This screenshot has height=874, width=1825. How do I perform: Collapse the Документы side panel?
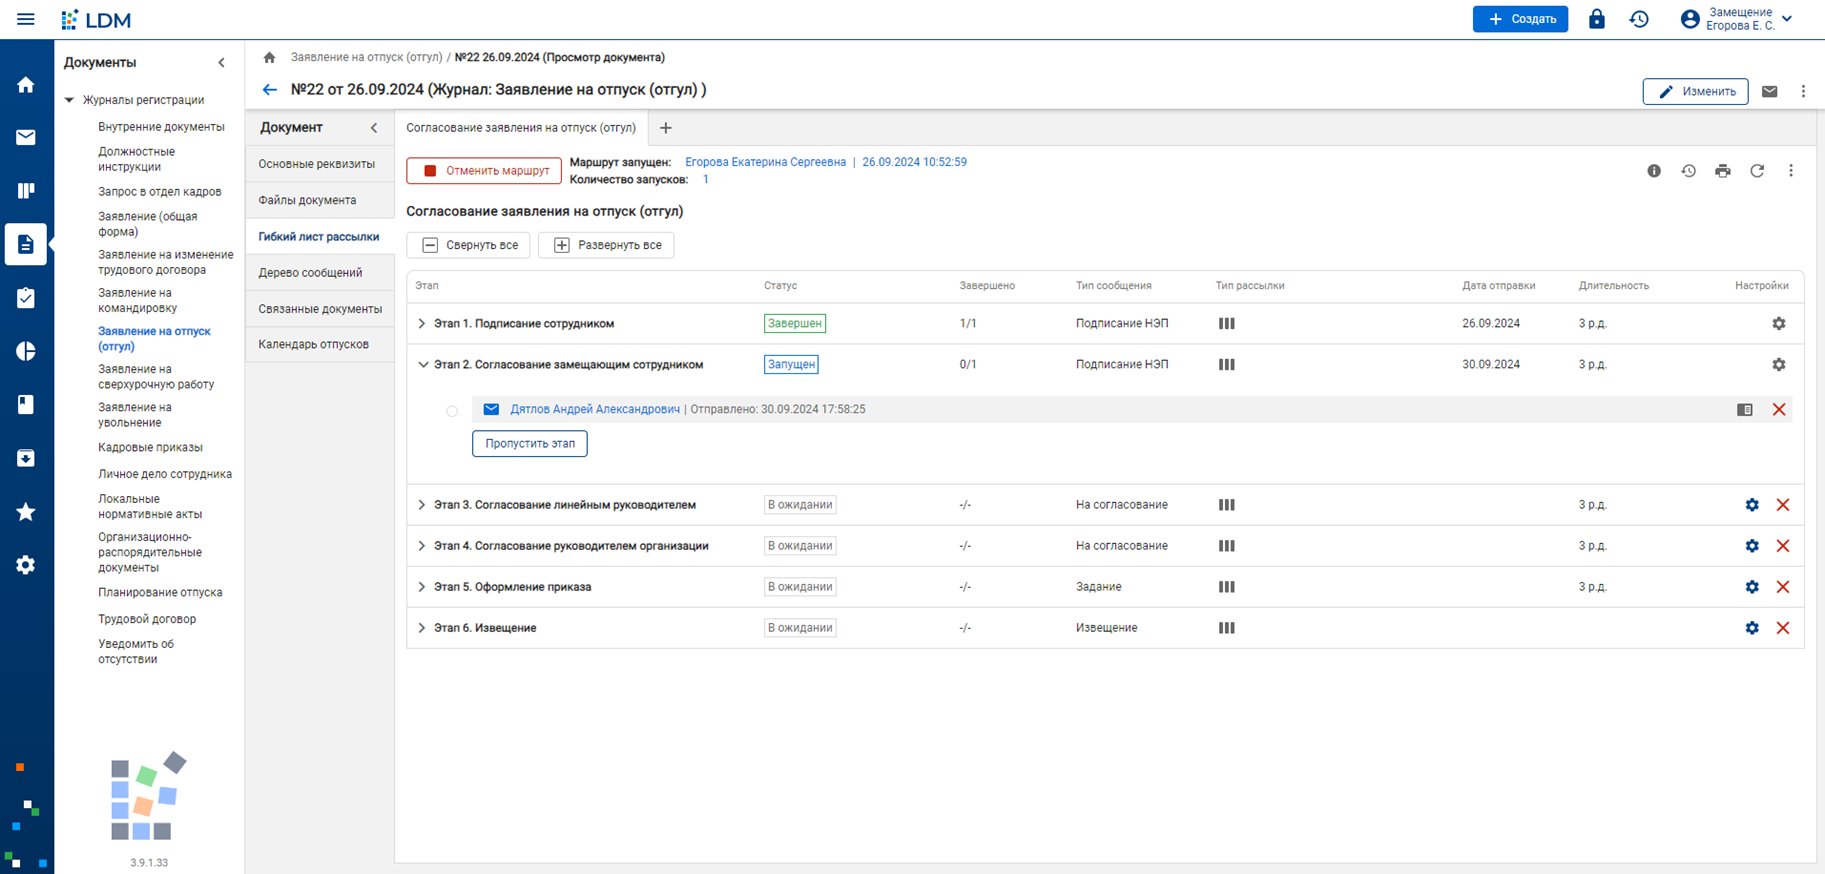click(x=222, y=63)
